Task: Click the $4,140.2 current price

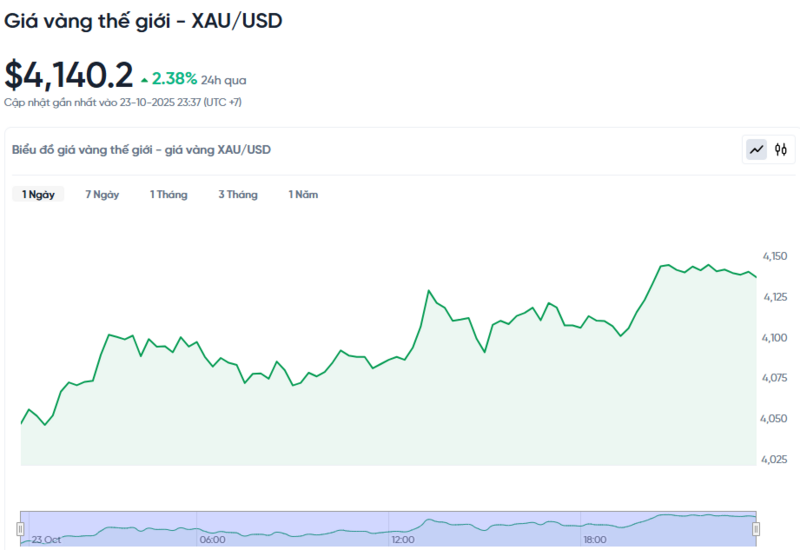Action: pos(69,75)
